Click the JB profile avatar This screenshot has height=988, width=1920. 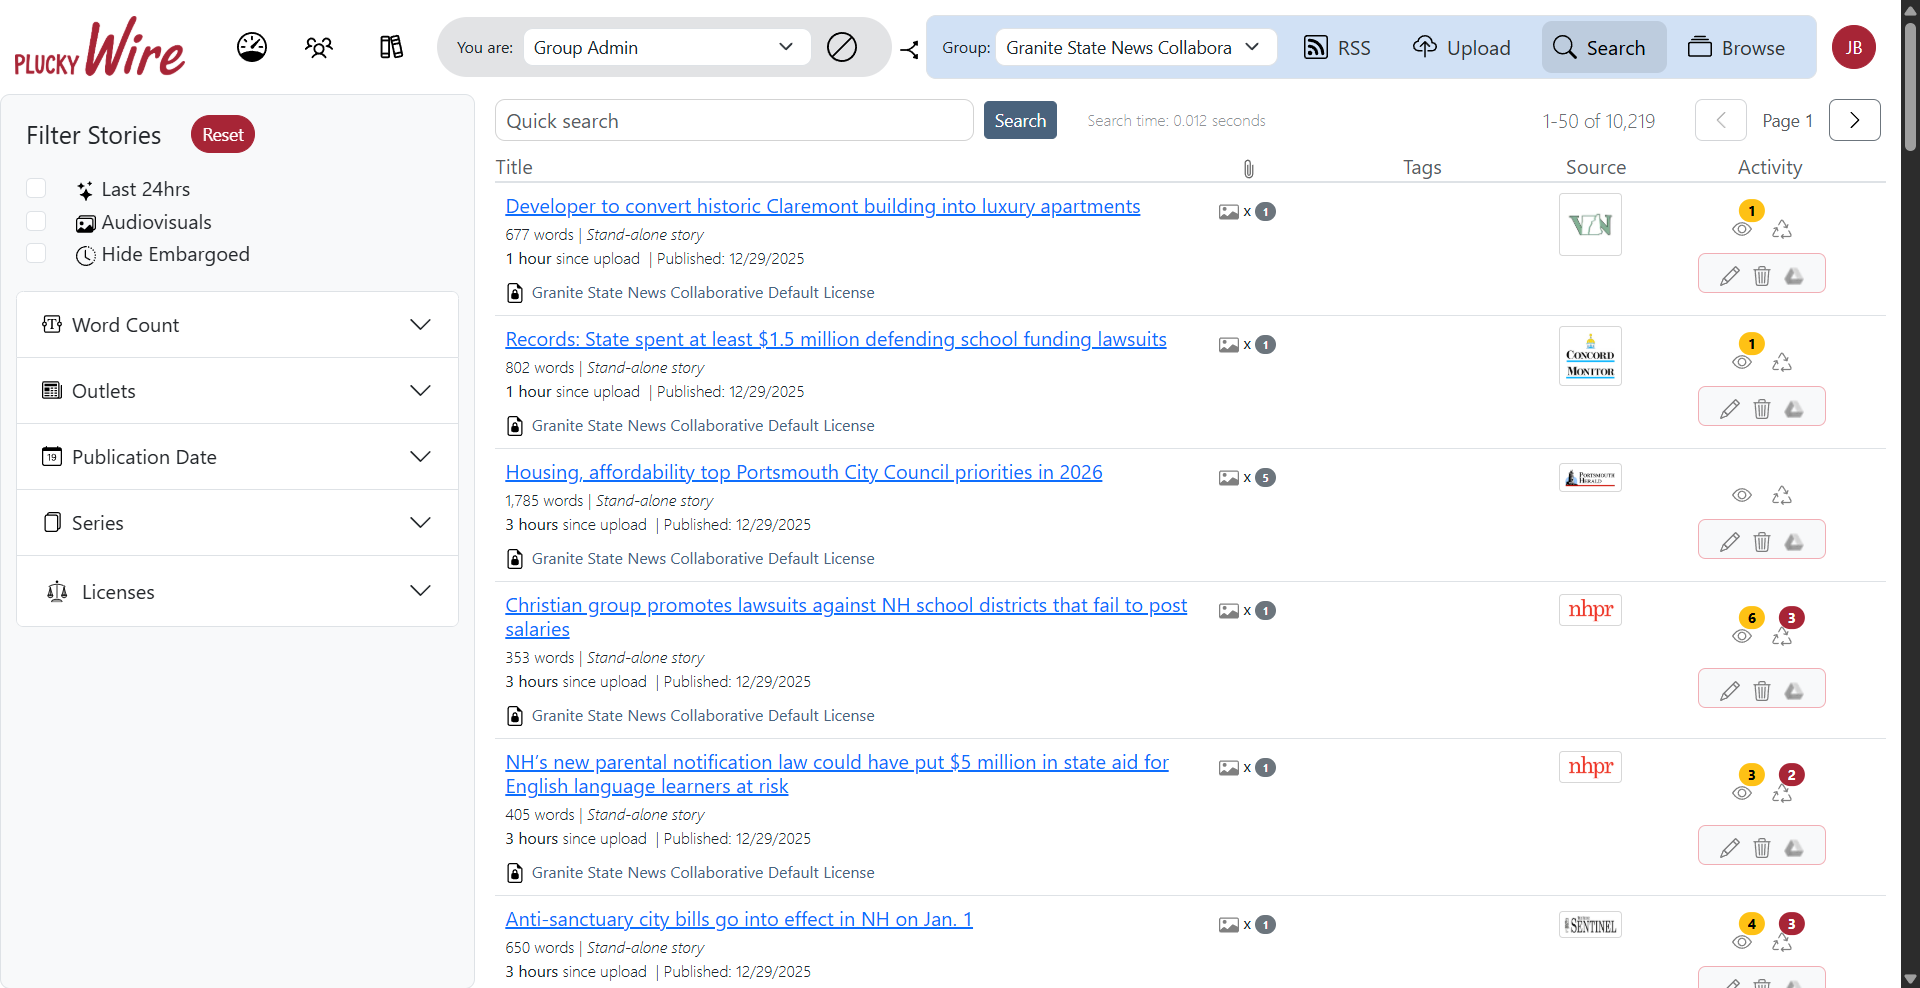pyautogui.click(x=1854, y=47)
